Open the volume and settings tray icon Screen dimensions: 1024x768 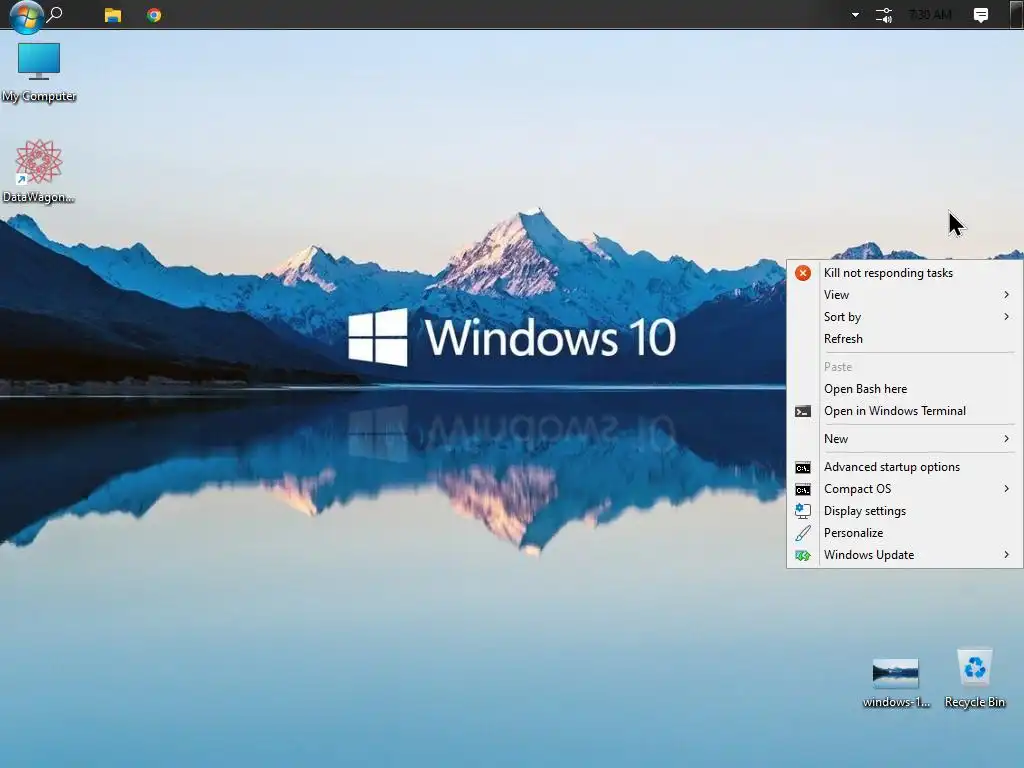(884, 15)
